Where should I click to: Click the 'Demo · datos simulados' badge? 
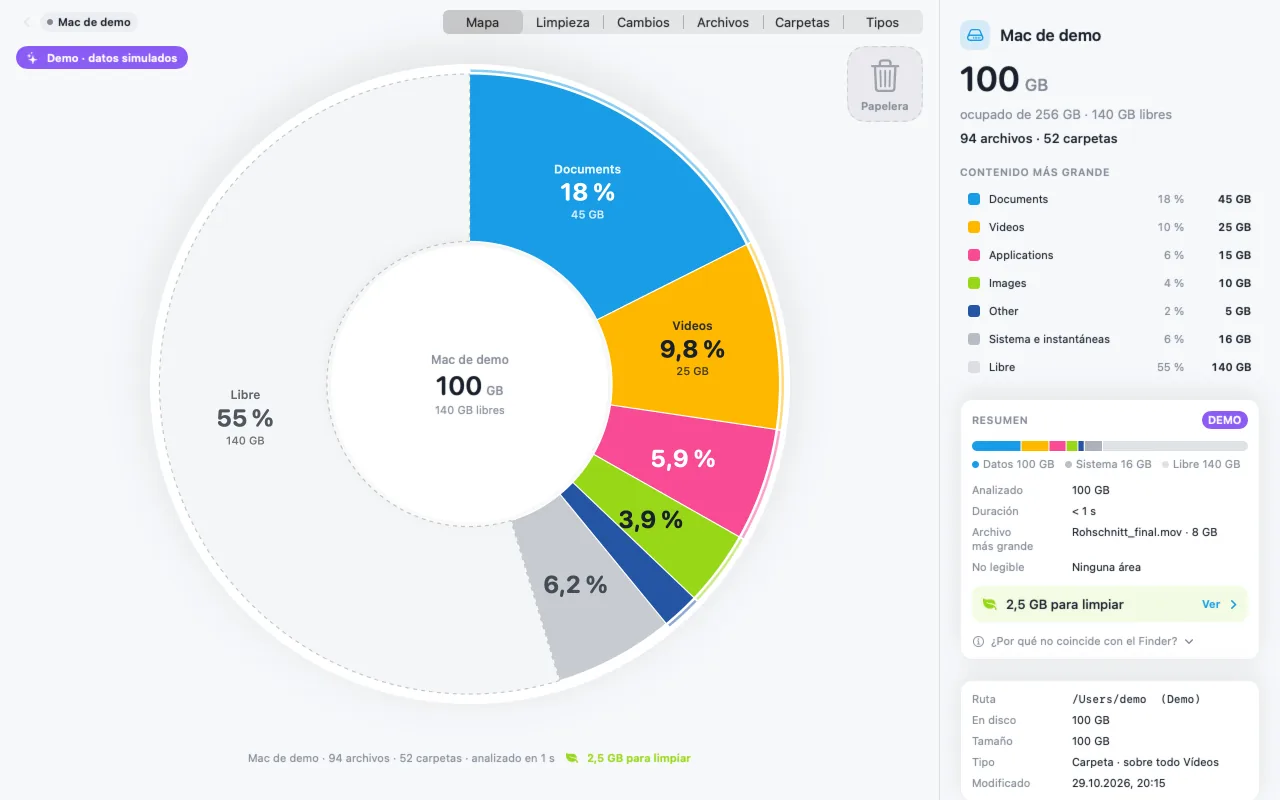click(x=102, y=58)
